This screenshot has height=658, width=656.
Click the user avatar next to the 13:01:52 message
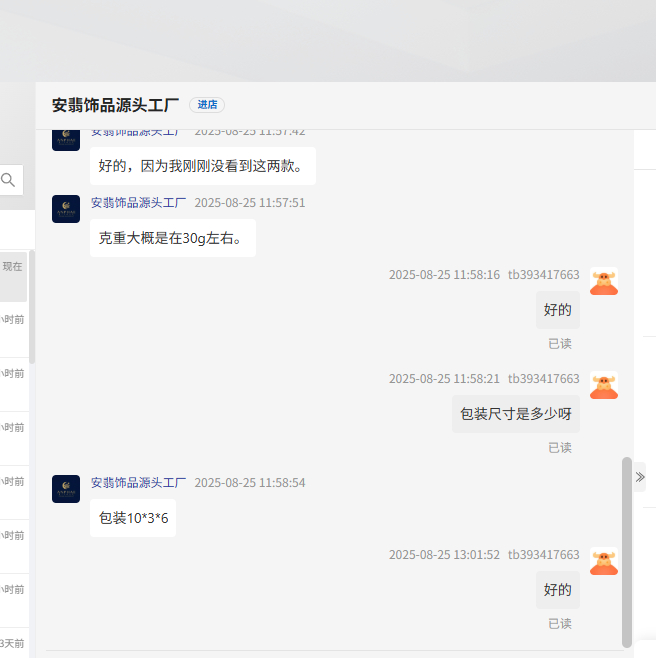[603, 562]
